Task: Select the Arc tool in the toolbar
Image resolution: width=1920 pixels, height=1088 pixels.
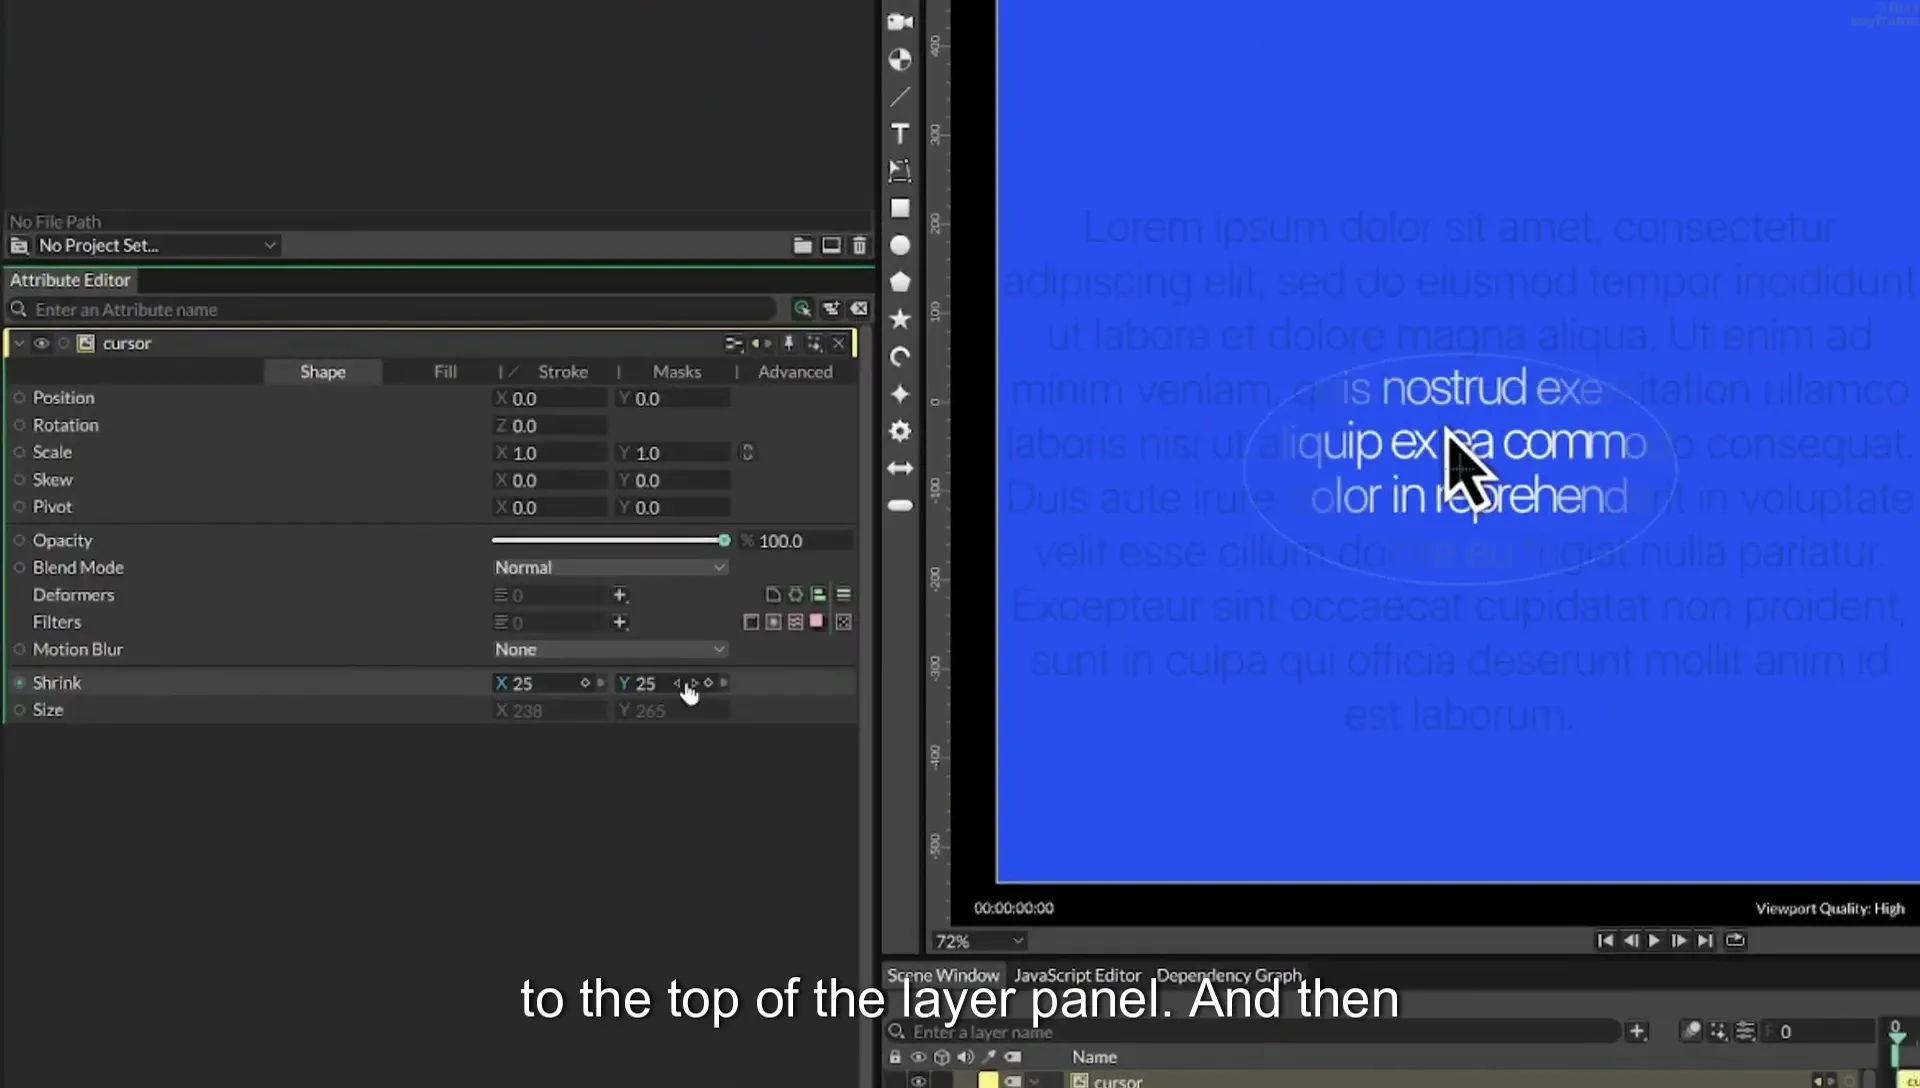Action: 900,357
